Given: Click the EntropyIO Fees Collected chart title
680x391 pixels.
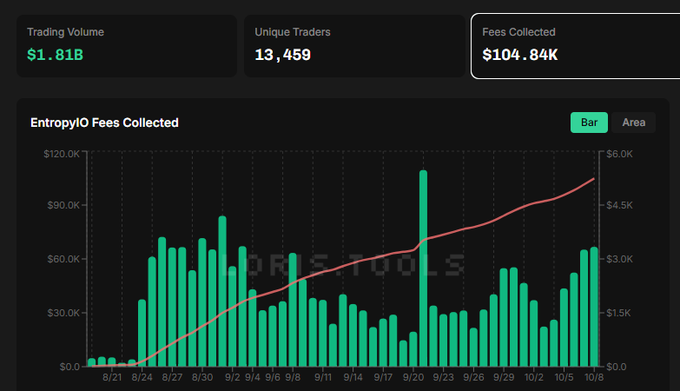Looking at the screenshot, I should pos(105,123).
